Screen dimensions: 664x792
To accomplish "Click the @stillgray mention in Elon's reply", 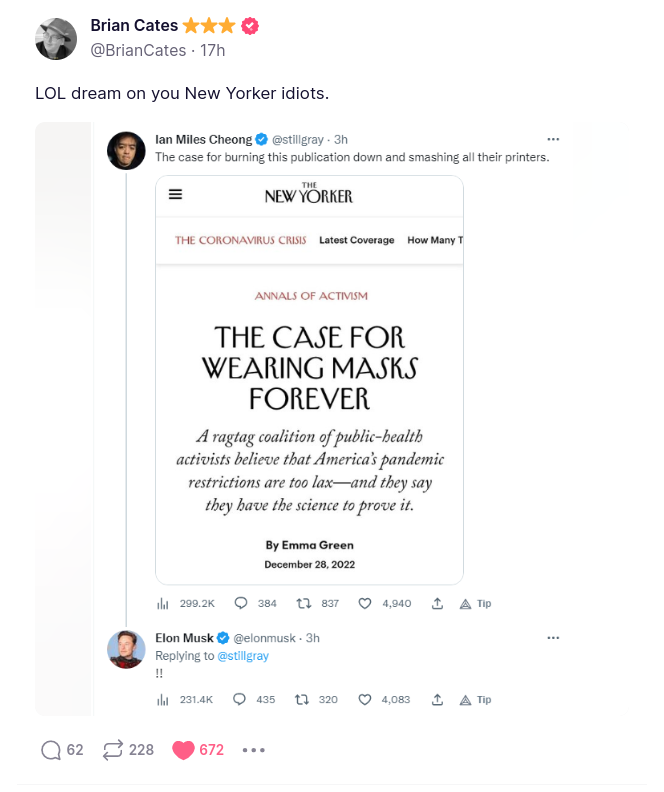I will click(243, 656).
